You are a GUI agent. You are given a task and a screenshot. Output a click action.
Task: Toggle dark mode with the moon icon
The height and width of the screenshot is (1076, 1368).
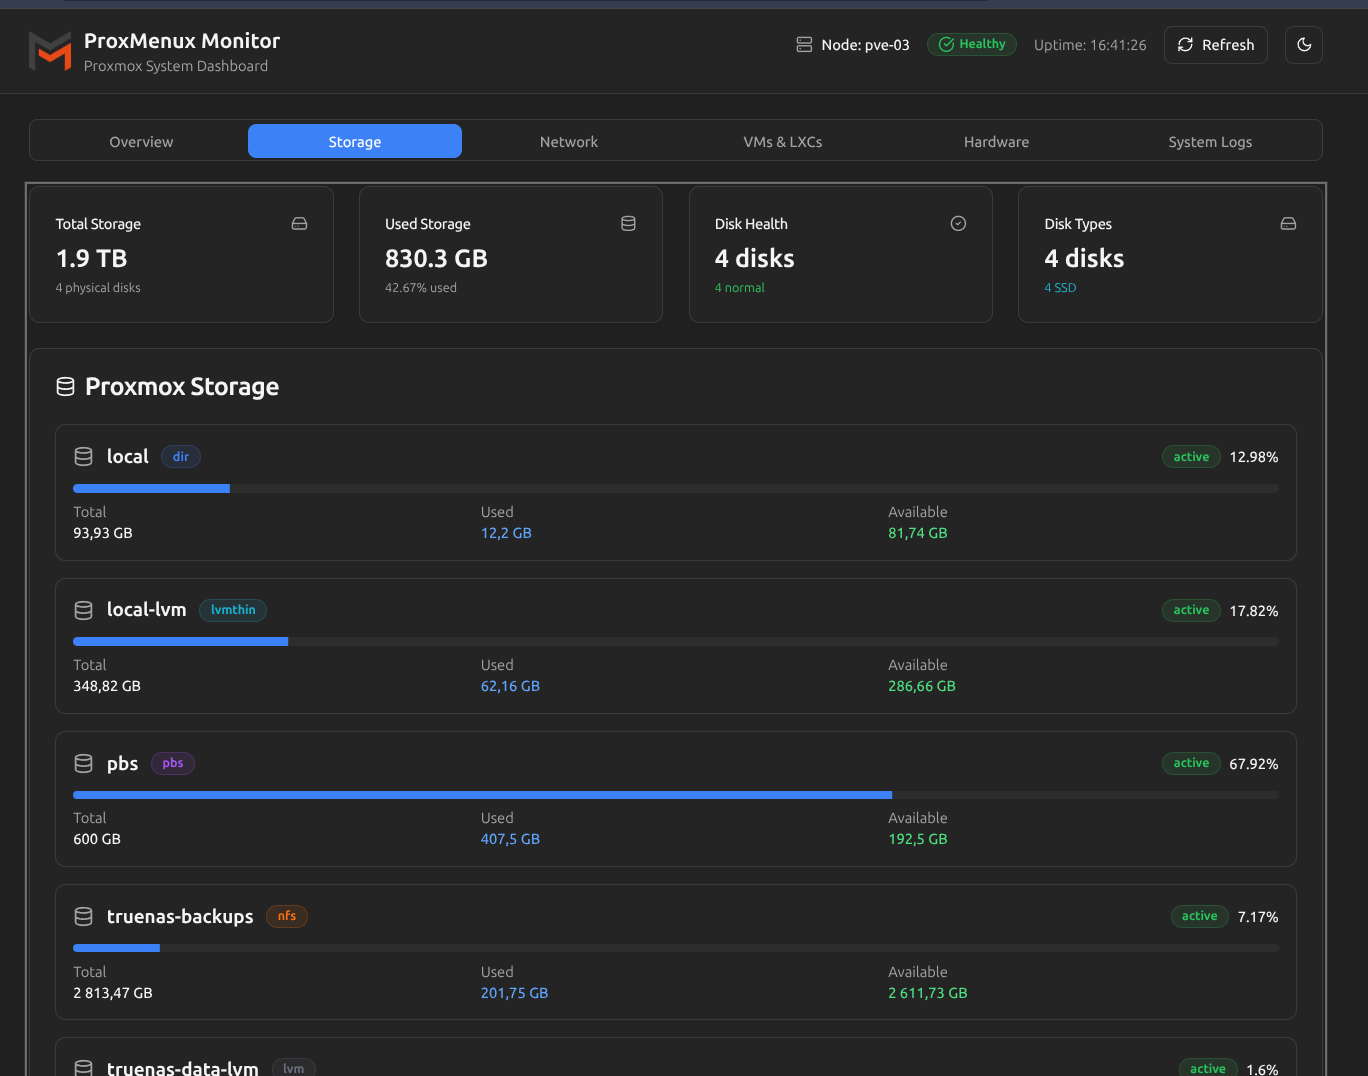(1303, 45)
